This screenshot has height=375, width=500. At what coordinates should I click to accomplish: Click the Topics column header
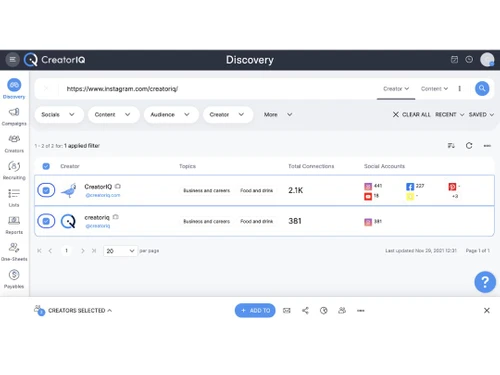pos(187,166)
